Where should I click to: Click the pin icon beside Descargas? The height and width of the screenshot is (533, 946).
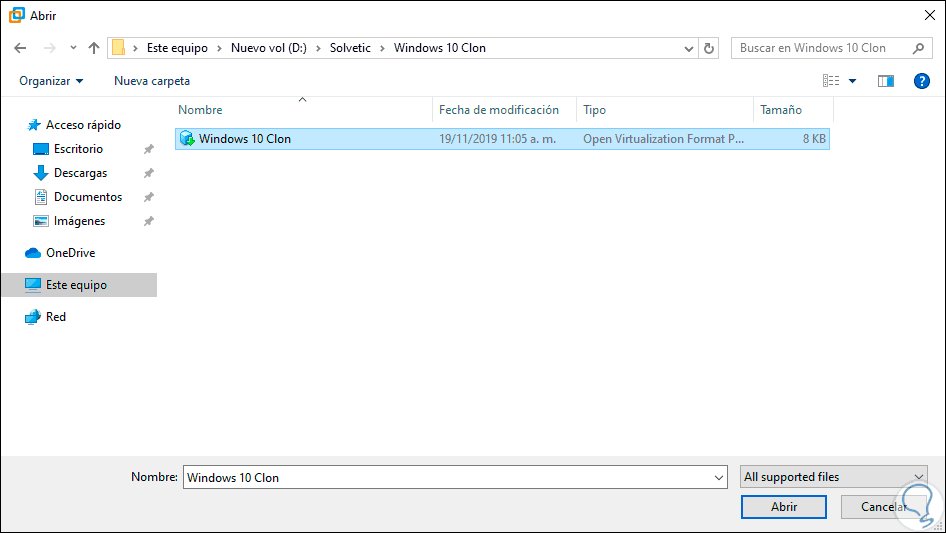tap(148, 173)
